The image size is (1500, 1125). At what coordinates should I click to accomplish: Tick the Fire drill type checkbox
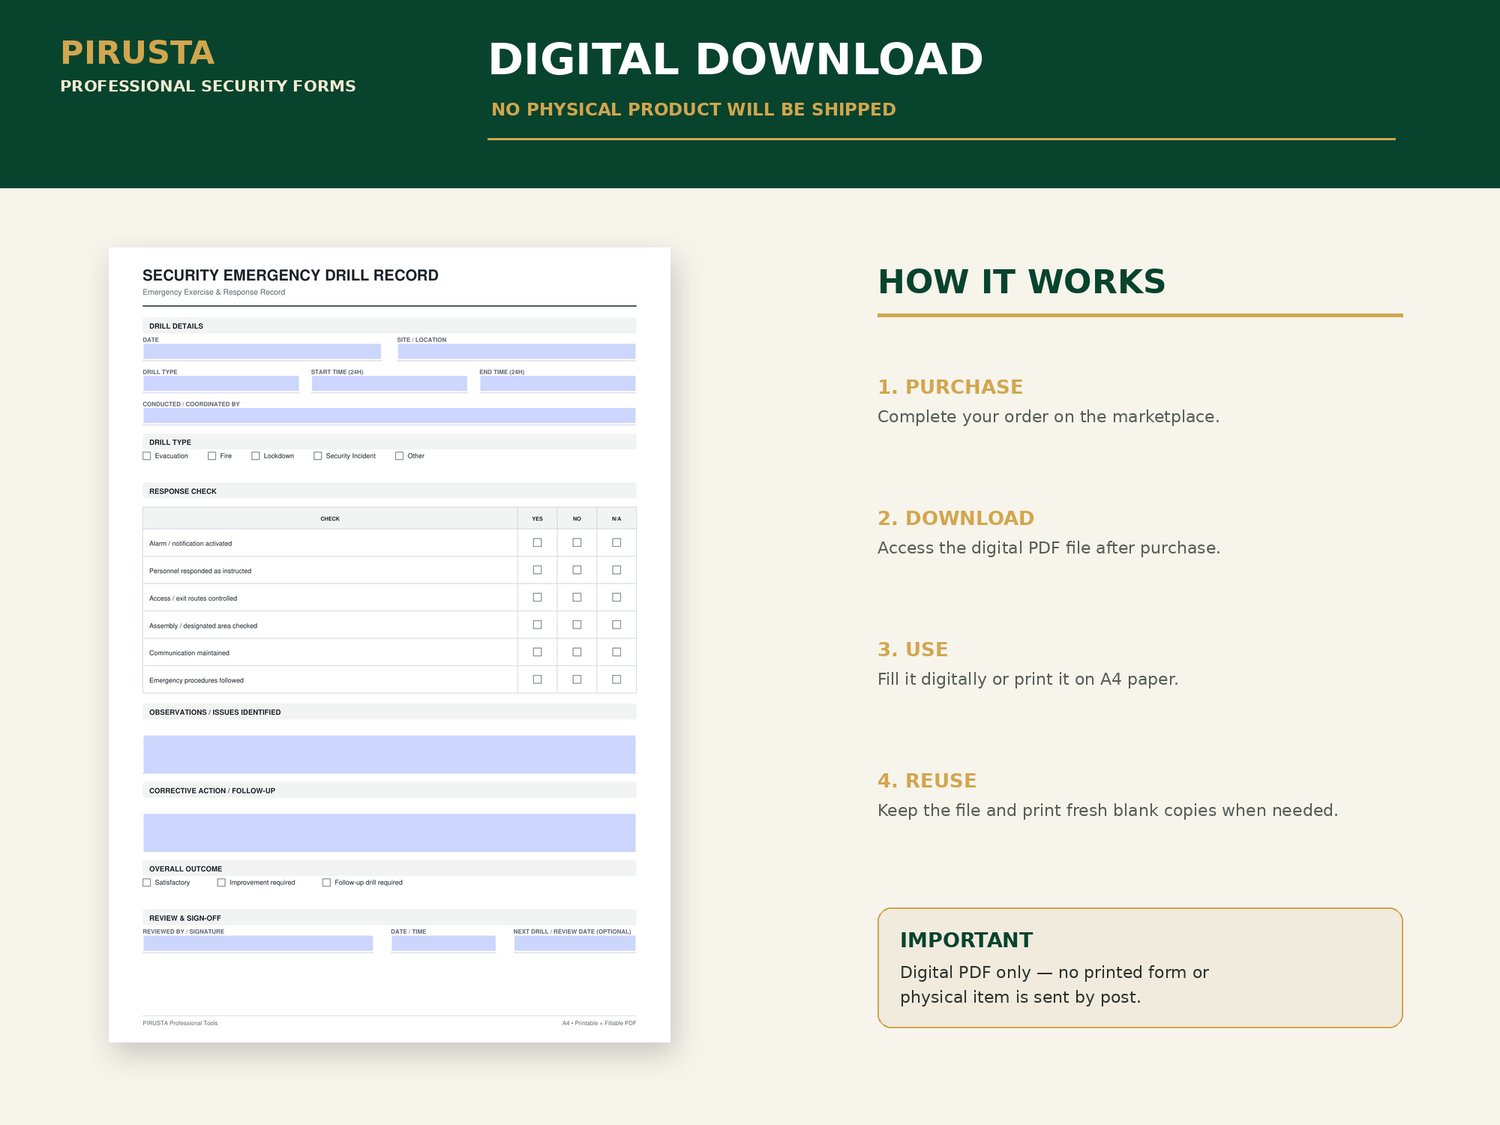click(212, 456)
